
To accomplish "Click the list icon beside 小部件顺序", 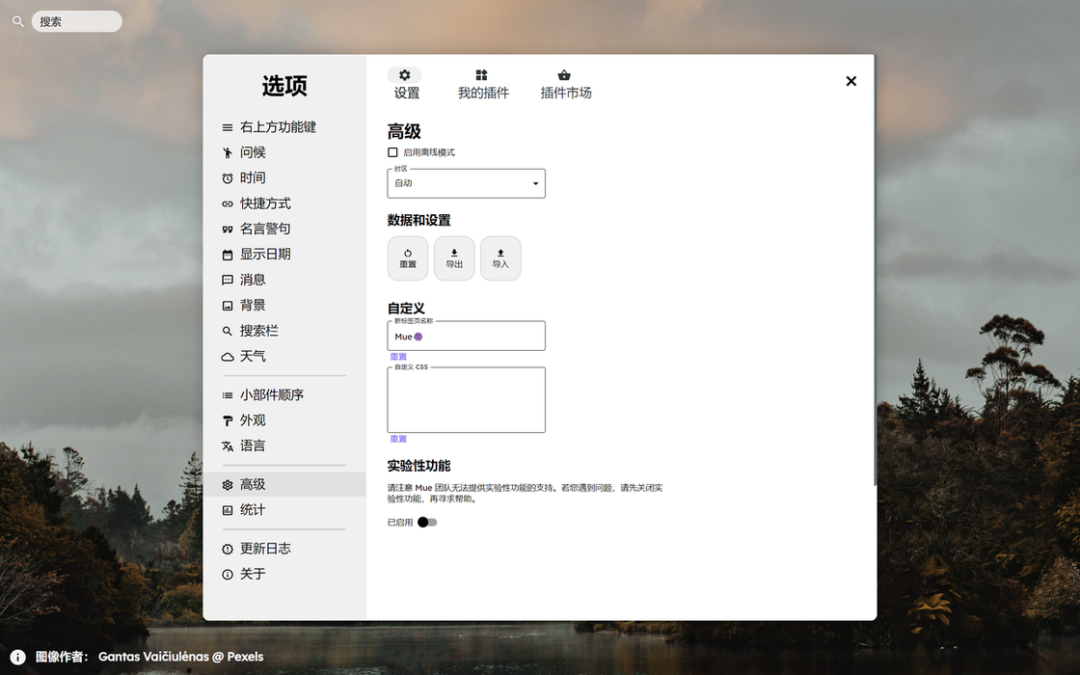I will click(x=227, y=395).
